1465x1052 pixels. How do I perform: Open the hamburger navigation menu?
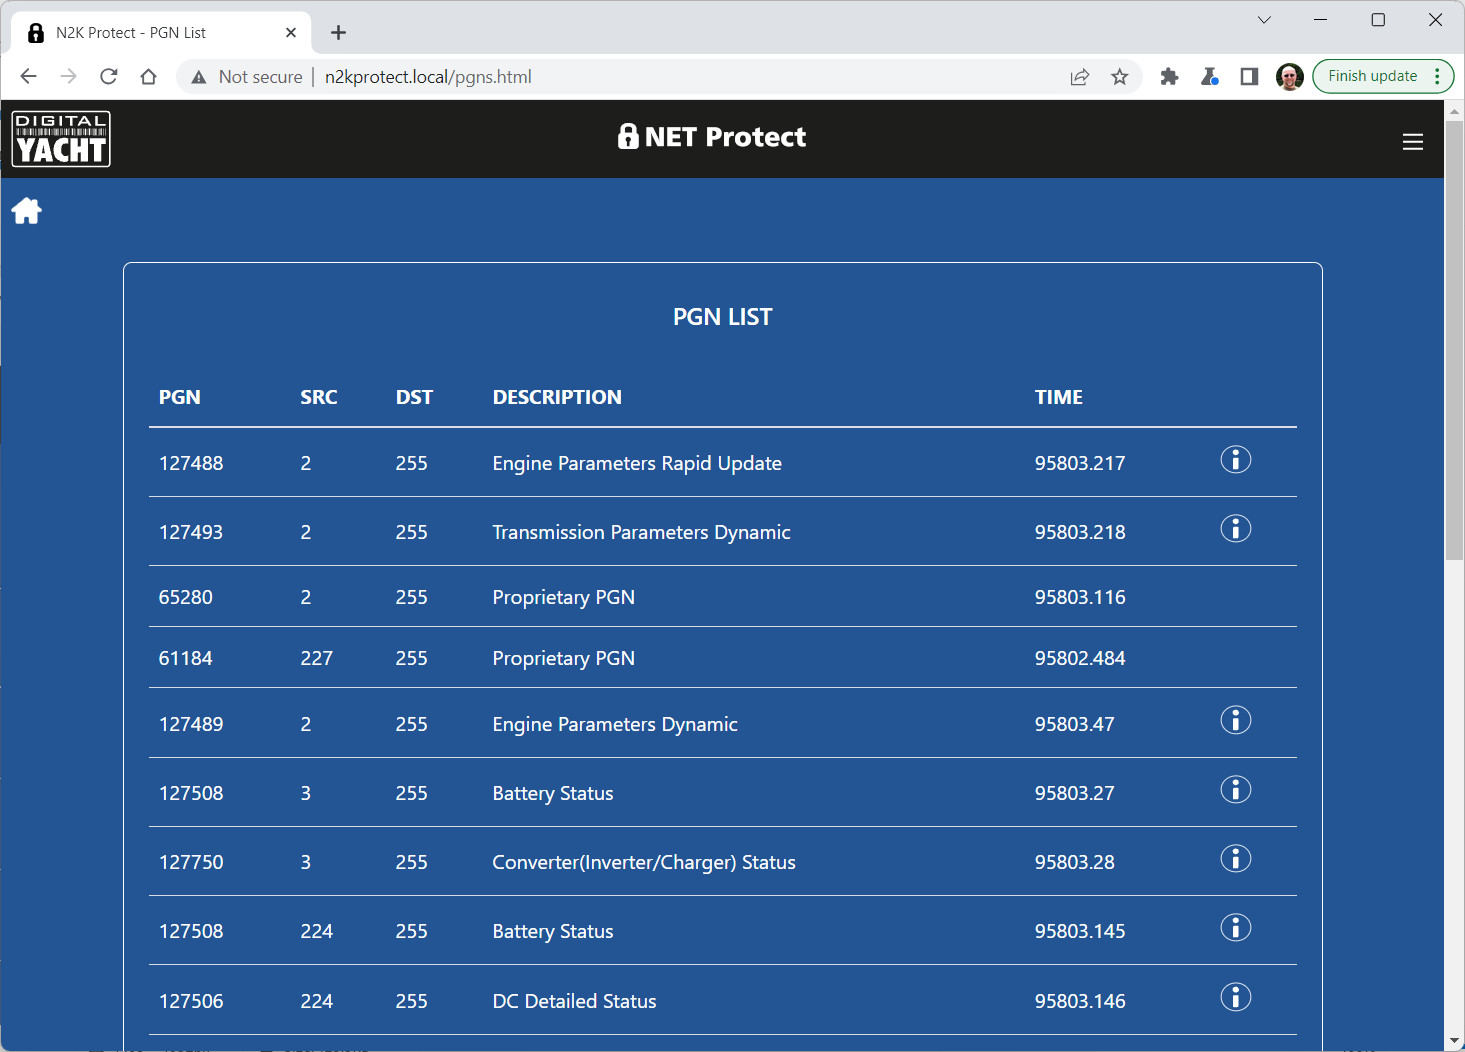[x=1412, y=142]
